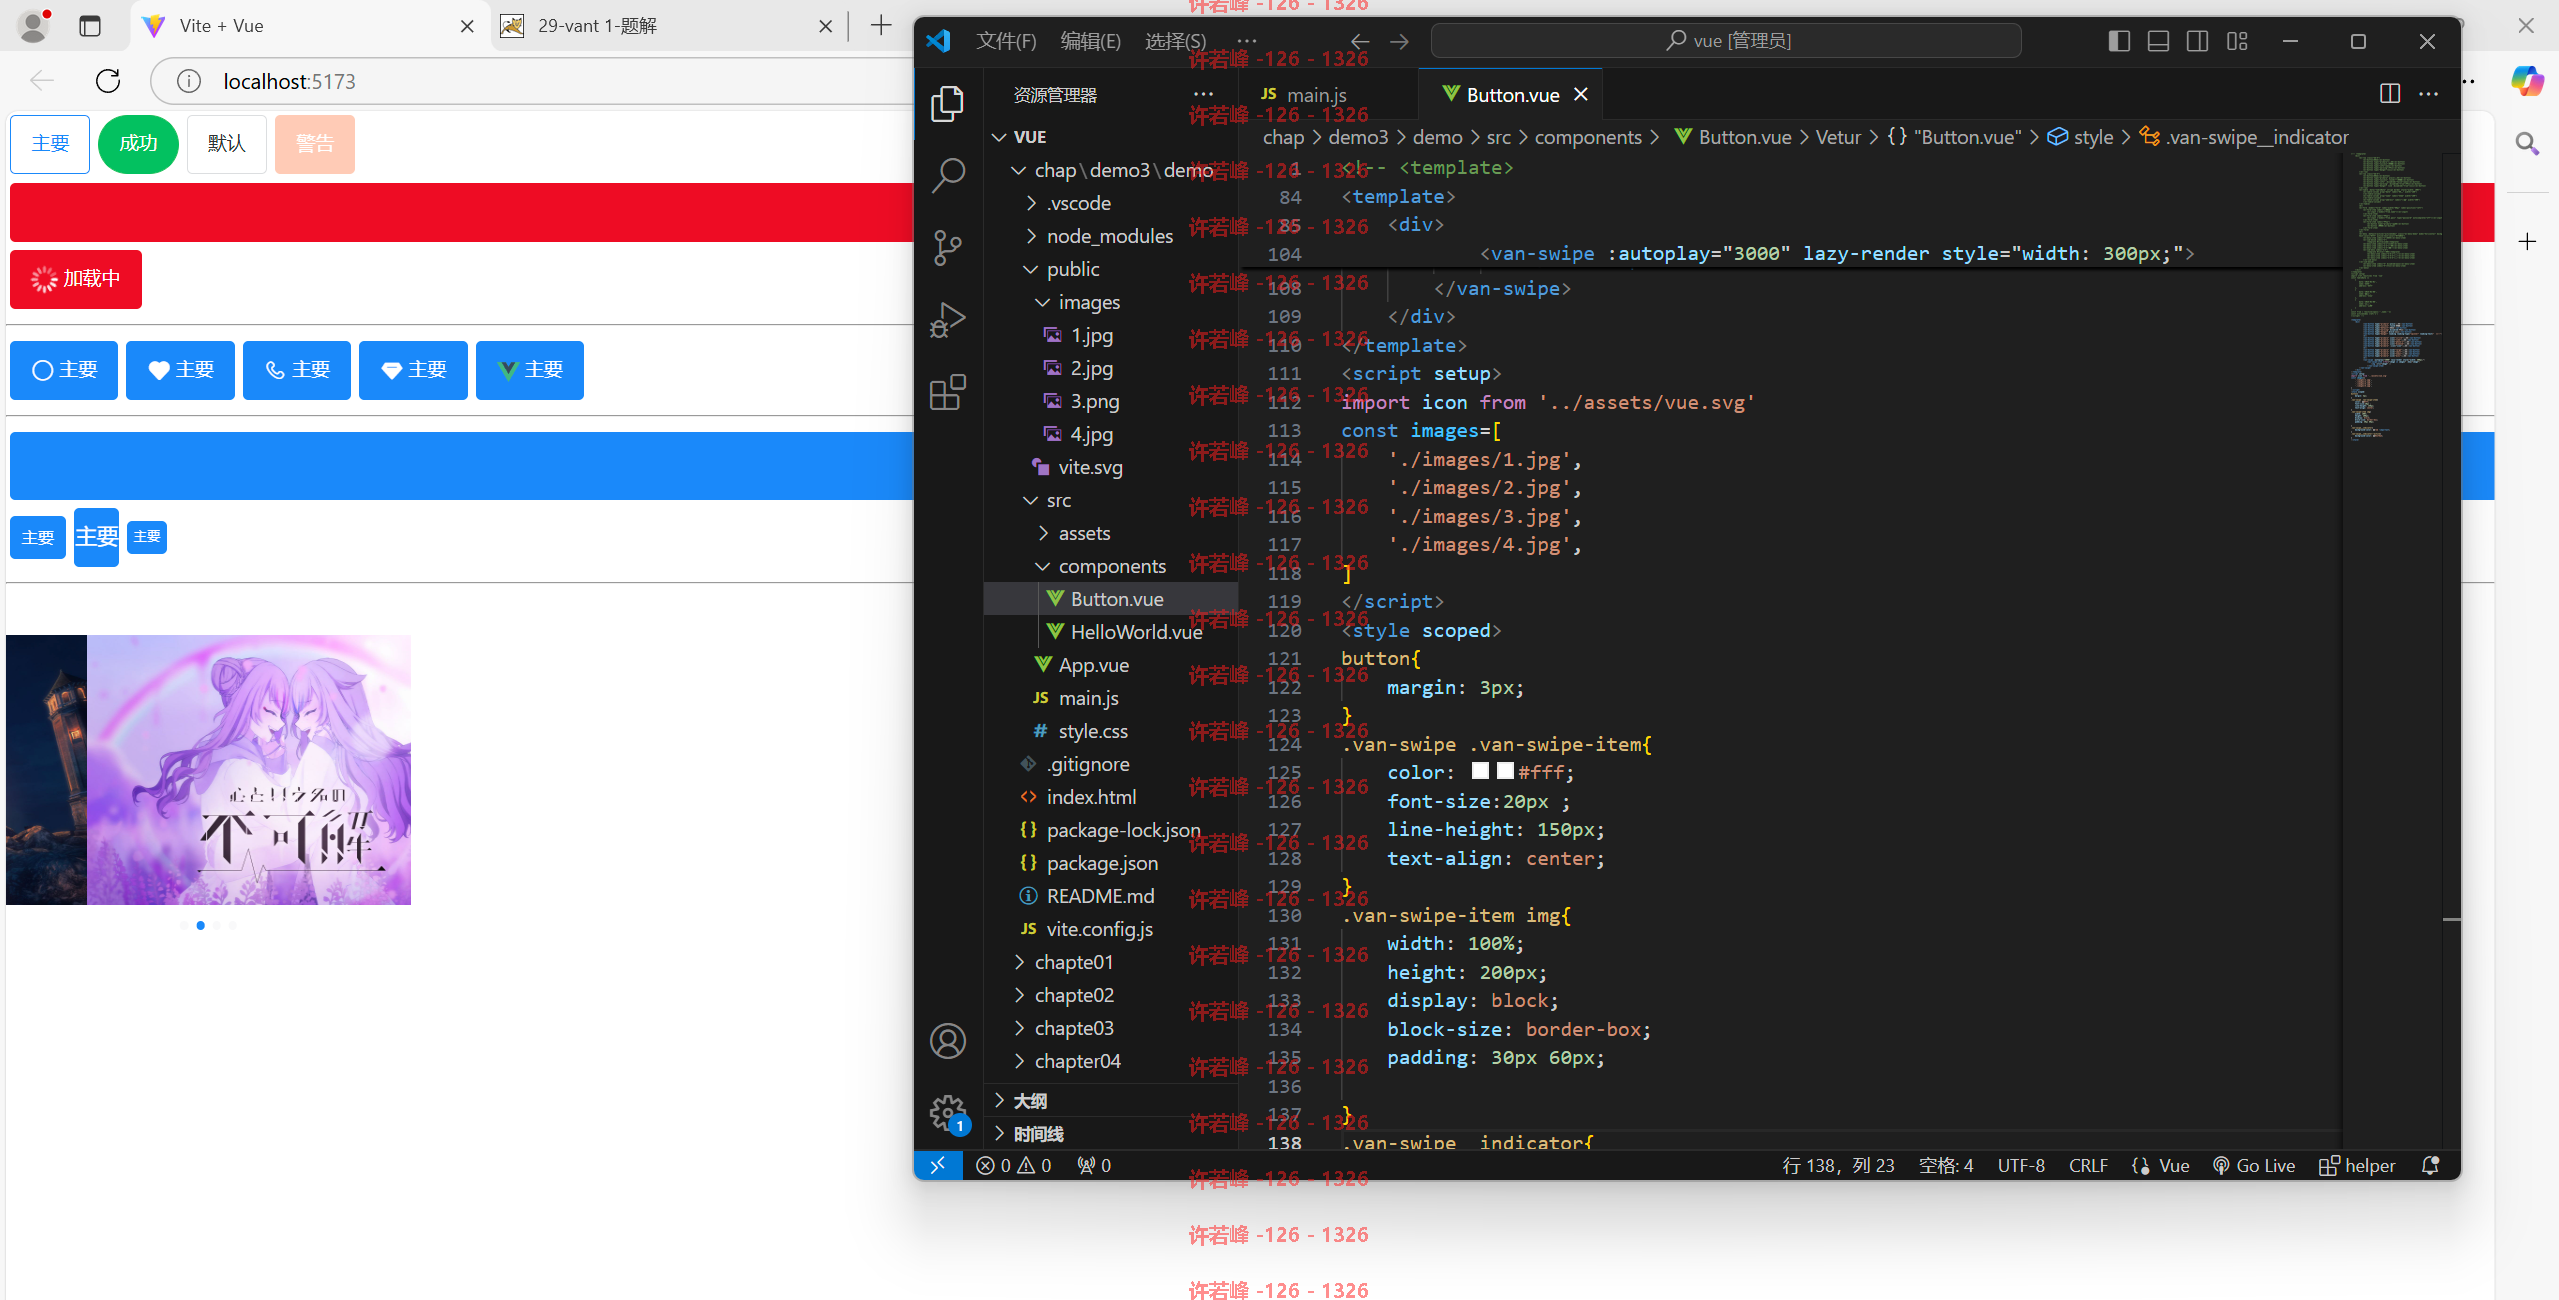Select the active blue swipe indicator dot

tap(200, 925)
